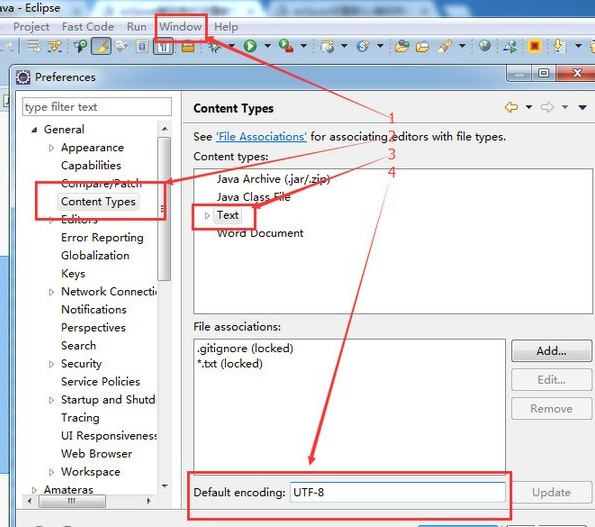Open the Window menu

click(180, 27)
